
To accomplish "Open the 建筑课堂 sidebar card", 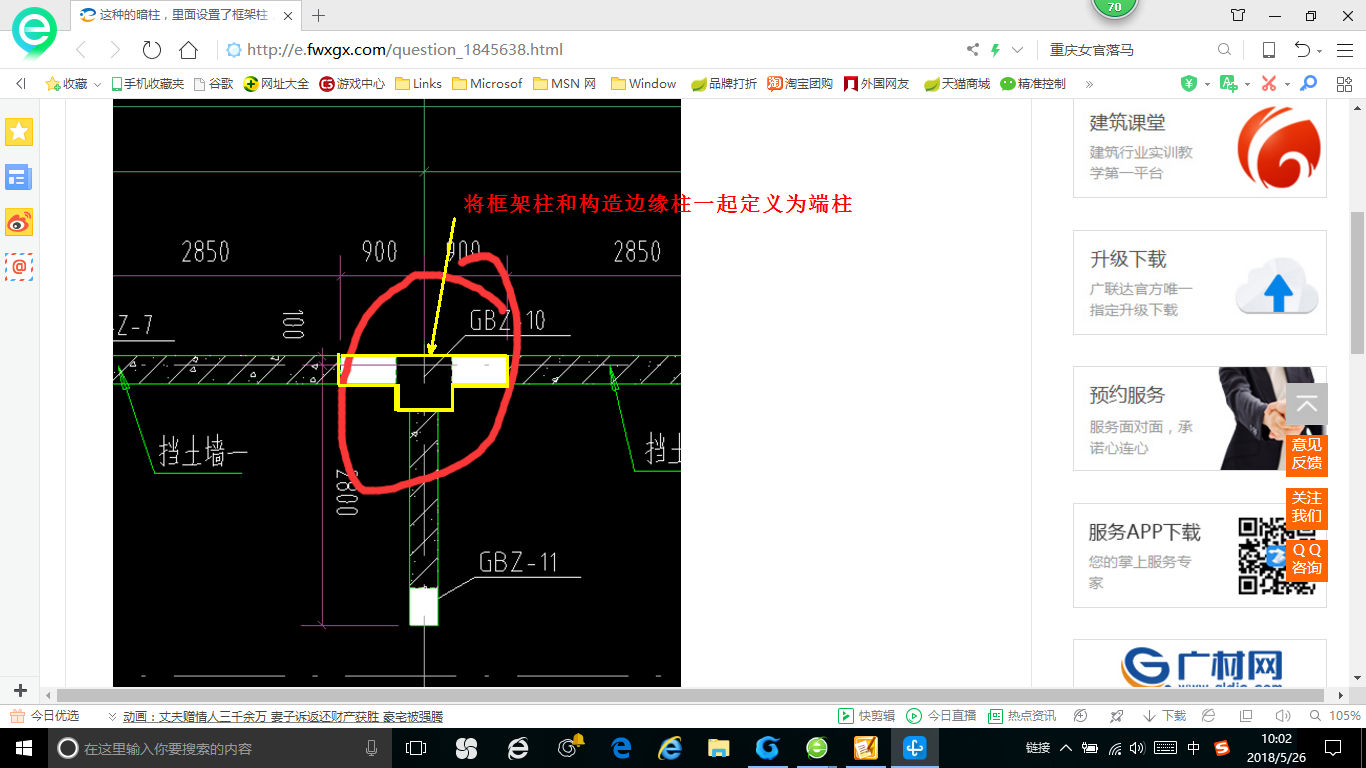I will [1200, 148].
